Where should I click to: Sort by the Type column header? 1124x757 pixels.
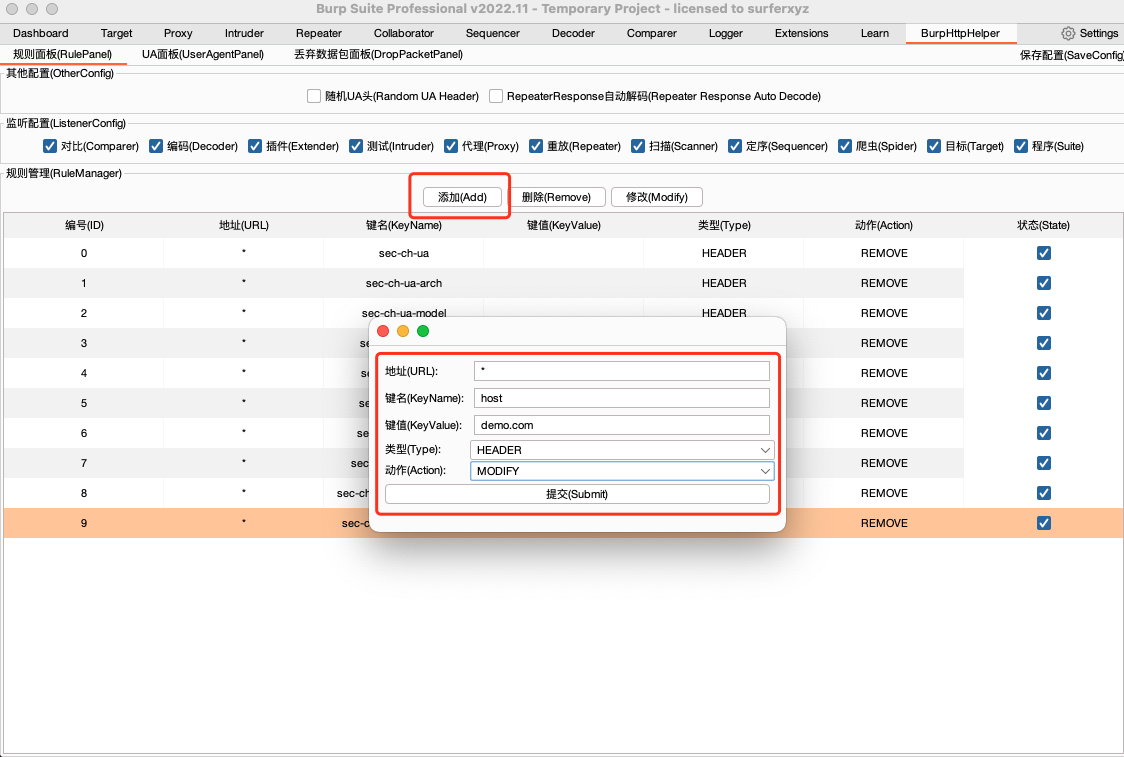click(724, 225)
